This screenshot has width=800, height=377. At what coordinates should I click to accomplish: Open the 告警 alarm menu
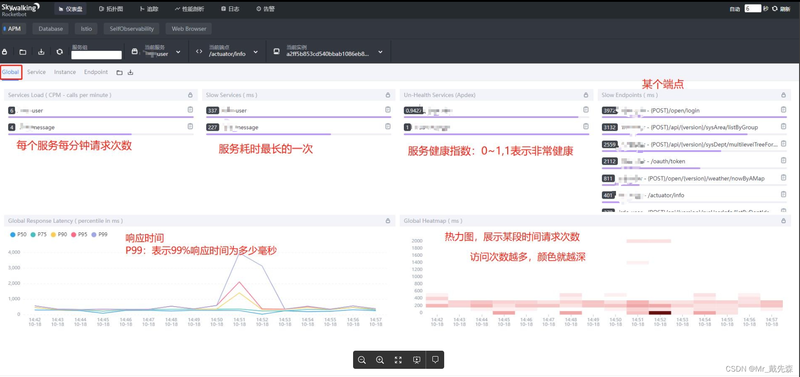coord(265,9)
